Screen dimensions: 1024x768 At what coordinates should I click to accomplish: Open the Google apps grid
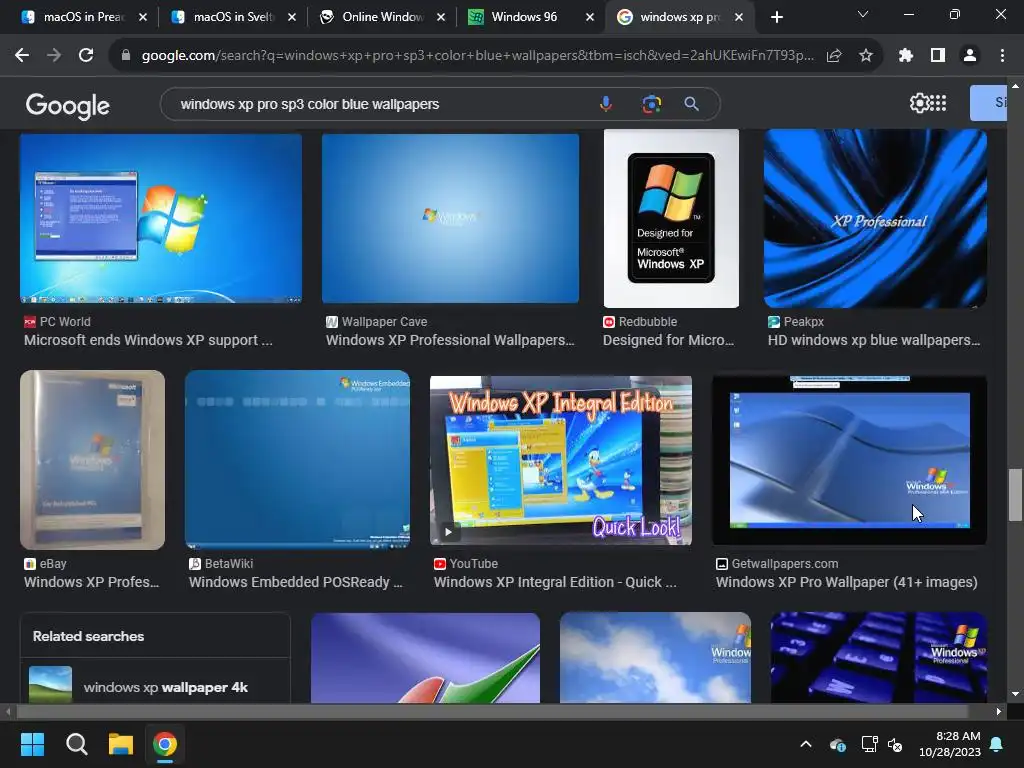point(938,103)
